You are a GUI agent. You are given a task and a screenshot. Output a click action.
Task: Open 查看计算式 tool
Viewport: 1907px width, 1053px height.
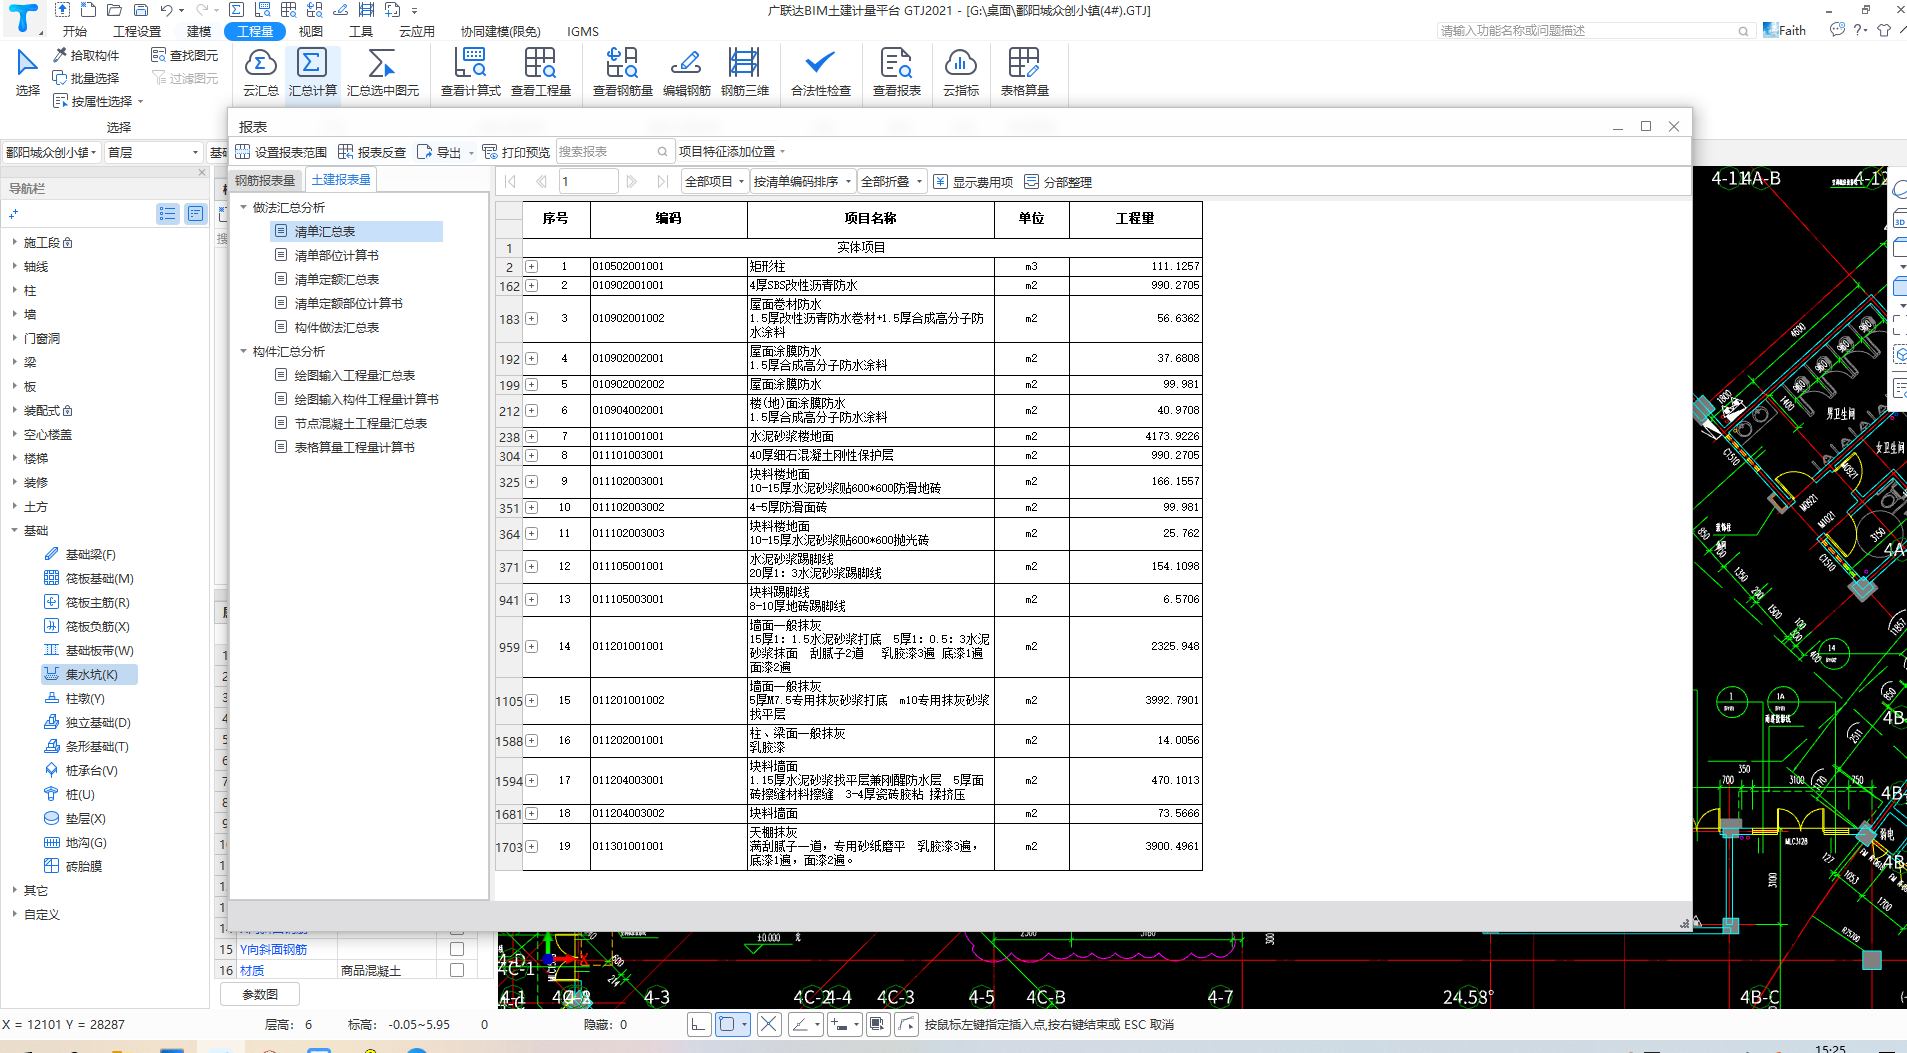coord(470,72)
